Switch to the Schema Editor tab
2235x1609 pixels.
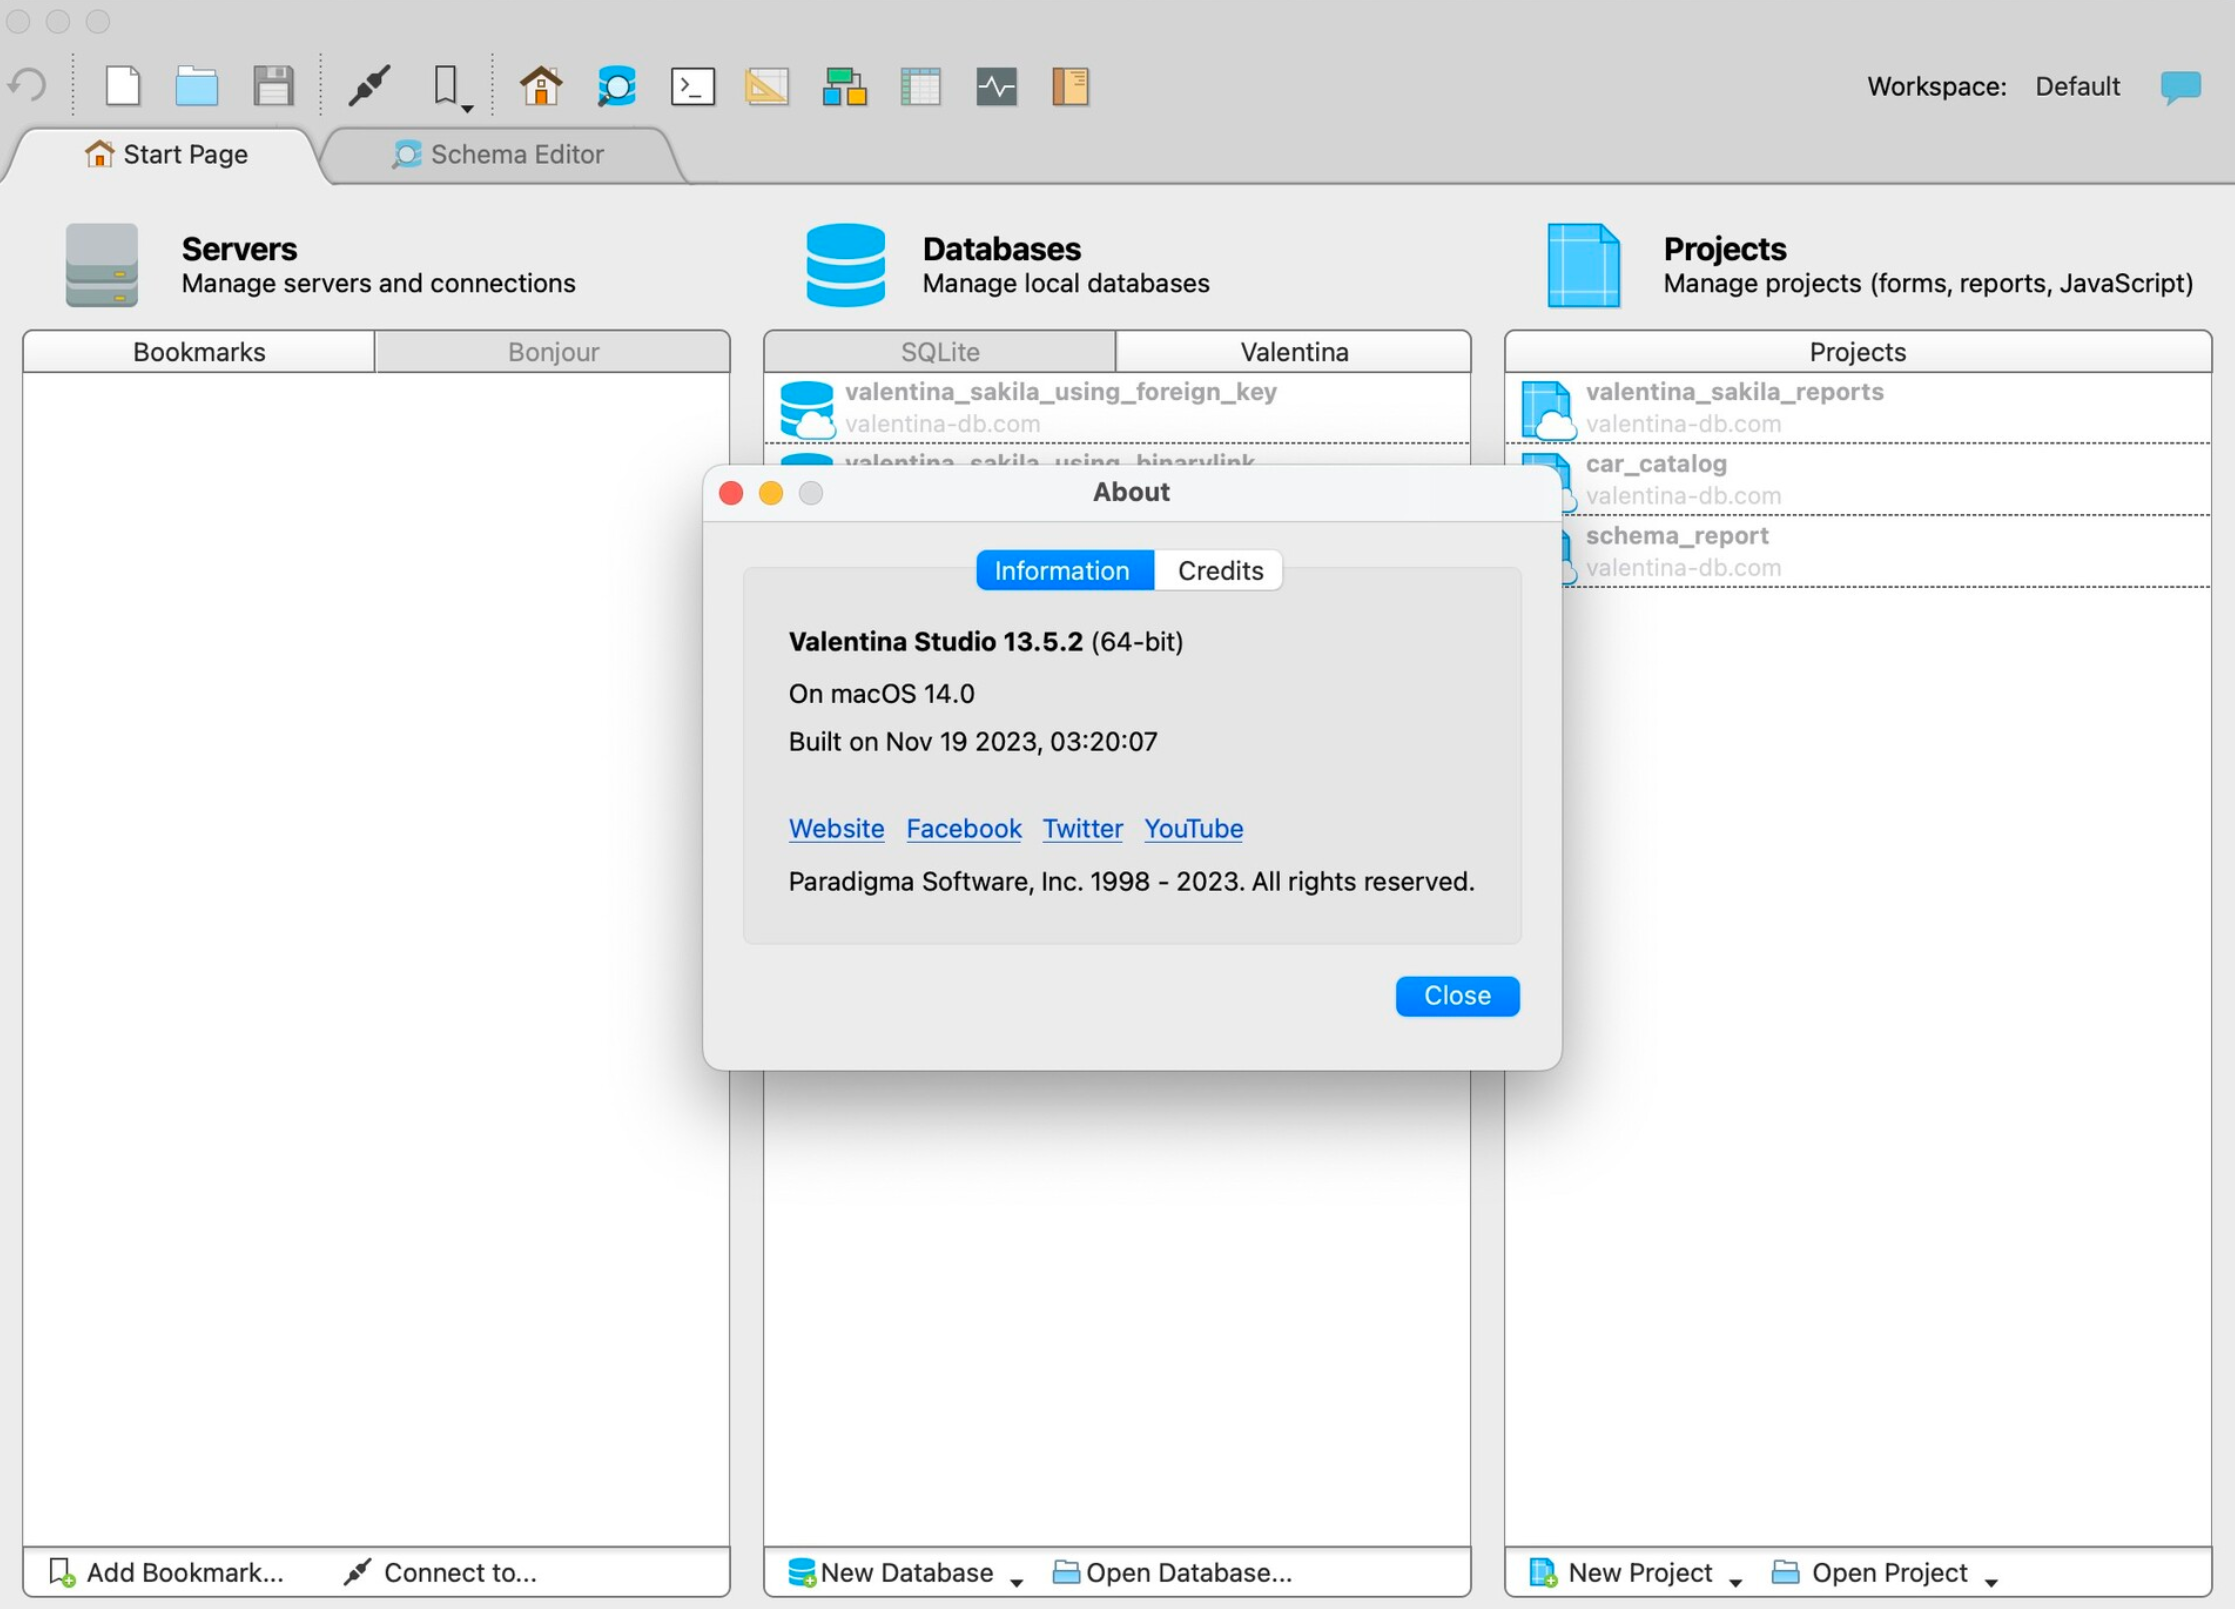tap(498, 154)
